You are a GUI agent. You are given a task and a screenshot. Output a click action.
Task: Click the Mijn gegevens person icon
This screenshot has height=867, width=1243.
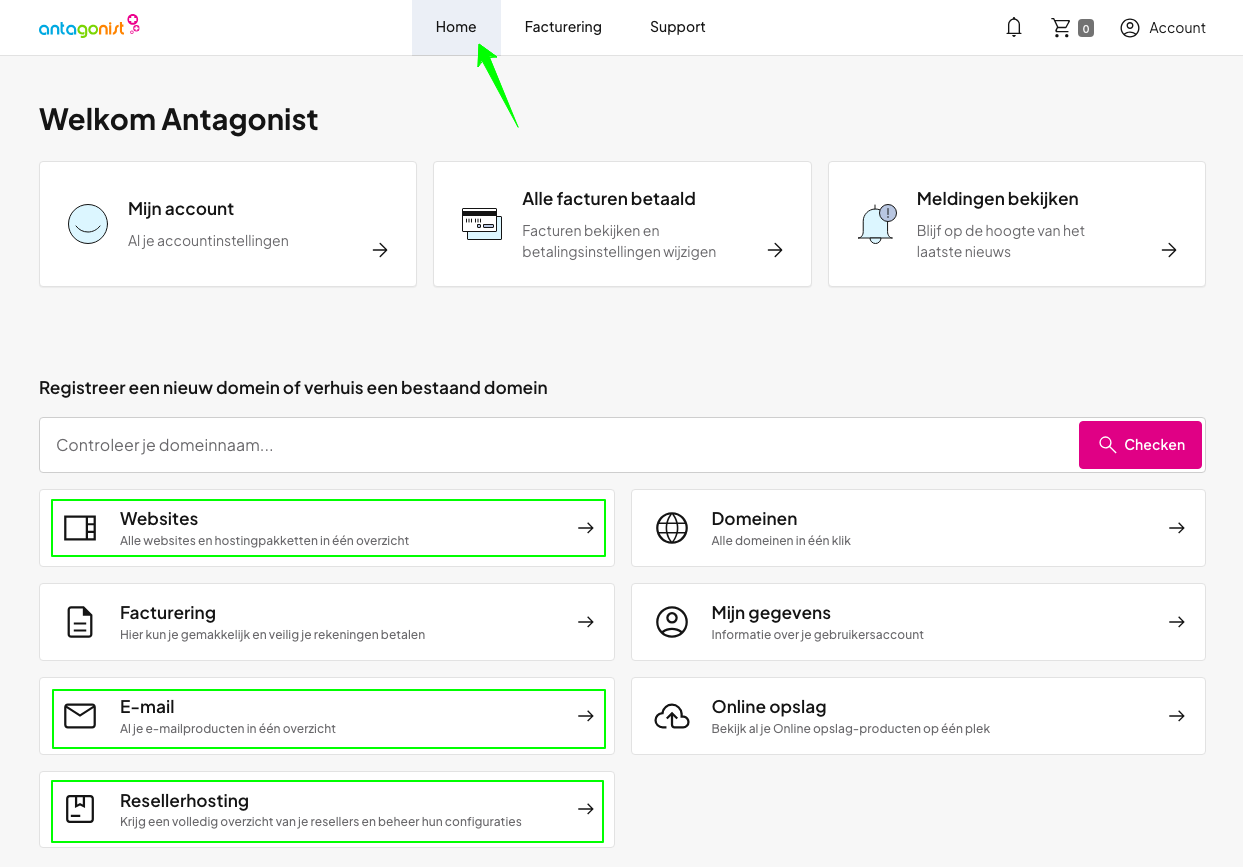point(672,622)
